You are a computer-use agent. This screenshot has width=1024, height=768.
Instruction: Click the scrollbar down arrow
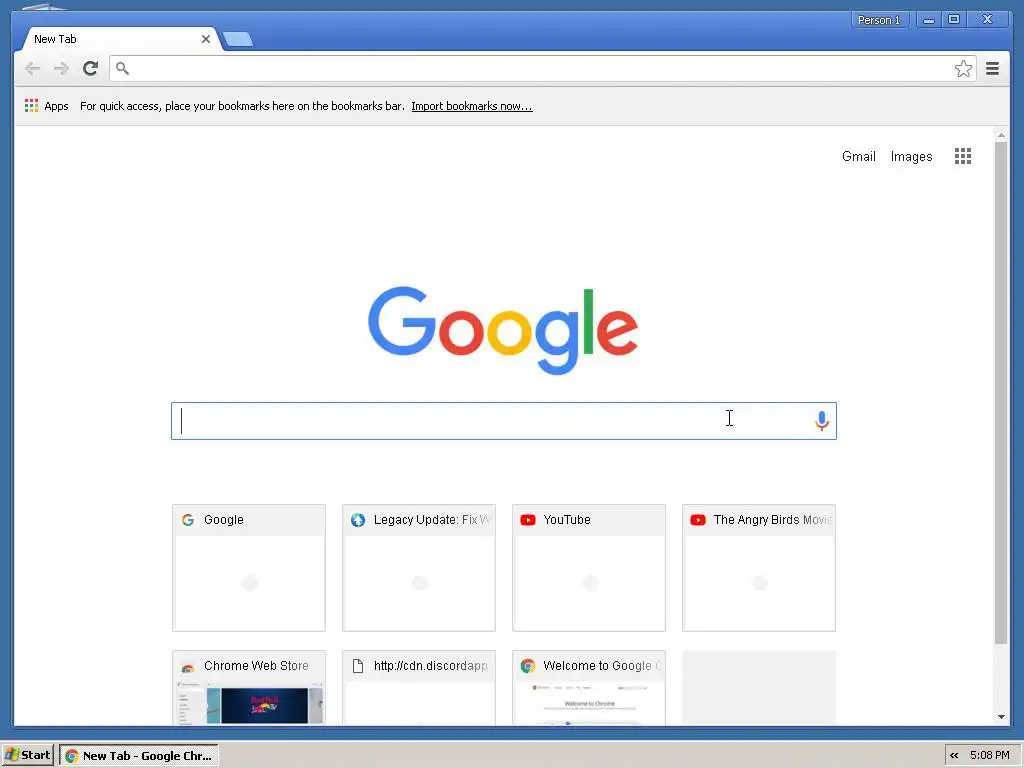click(1001, 717)
